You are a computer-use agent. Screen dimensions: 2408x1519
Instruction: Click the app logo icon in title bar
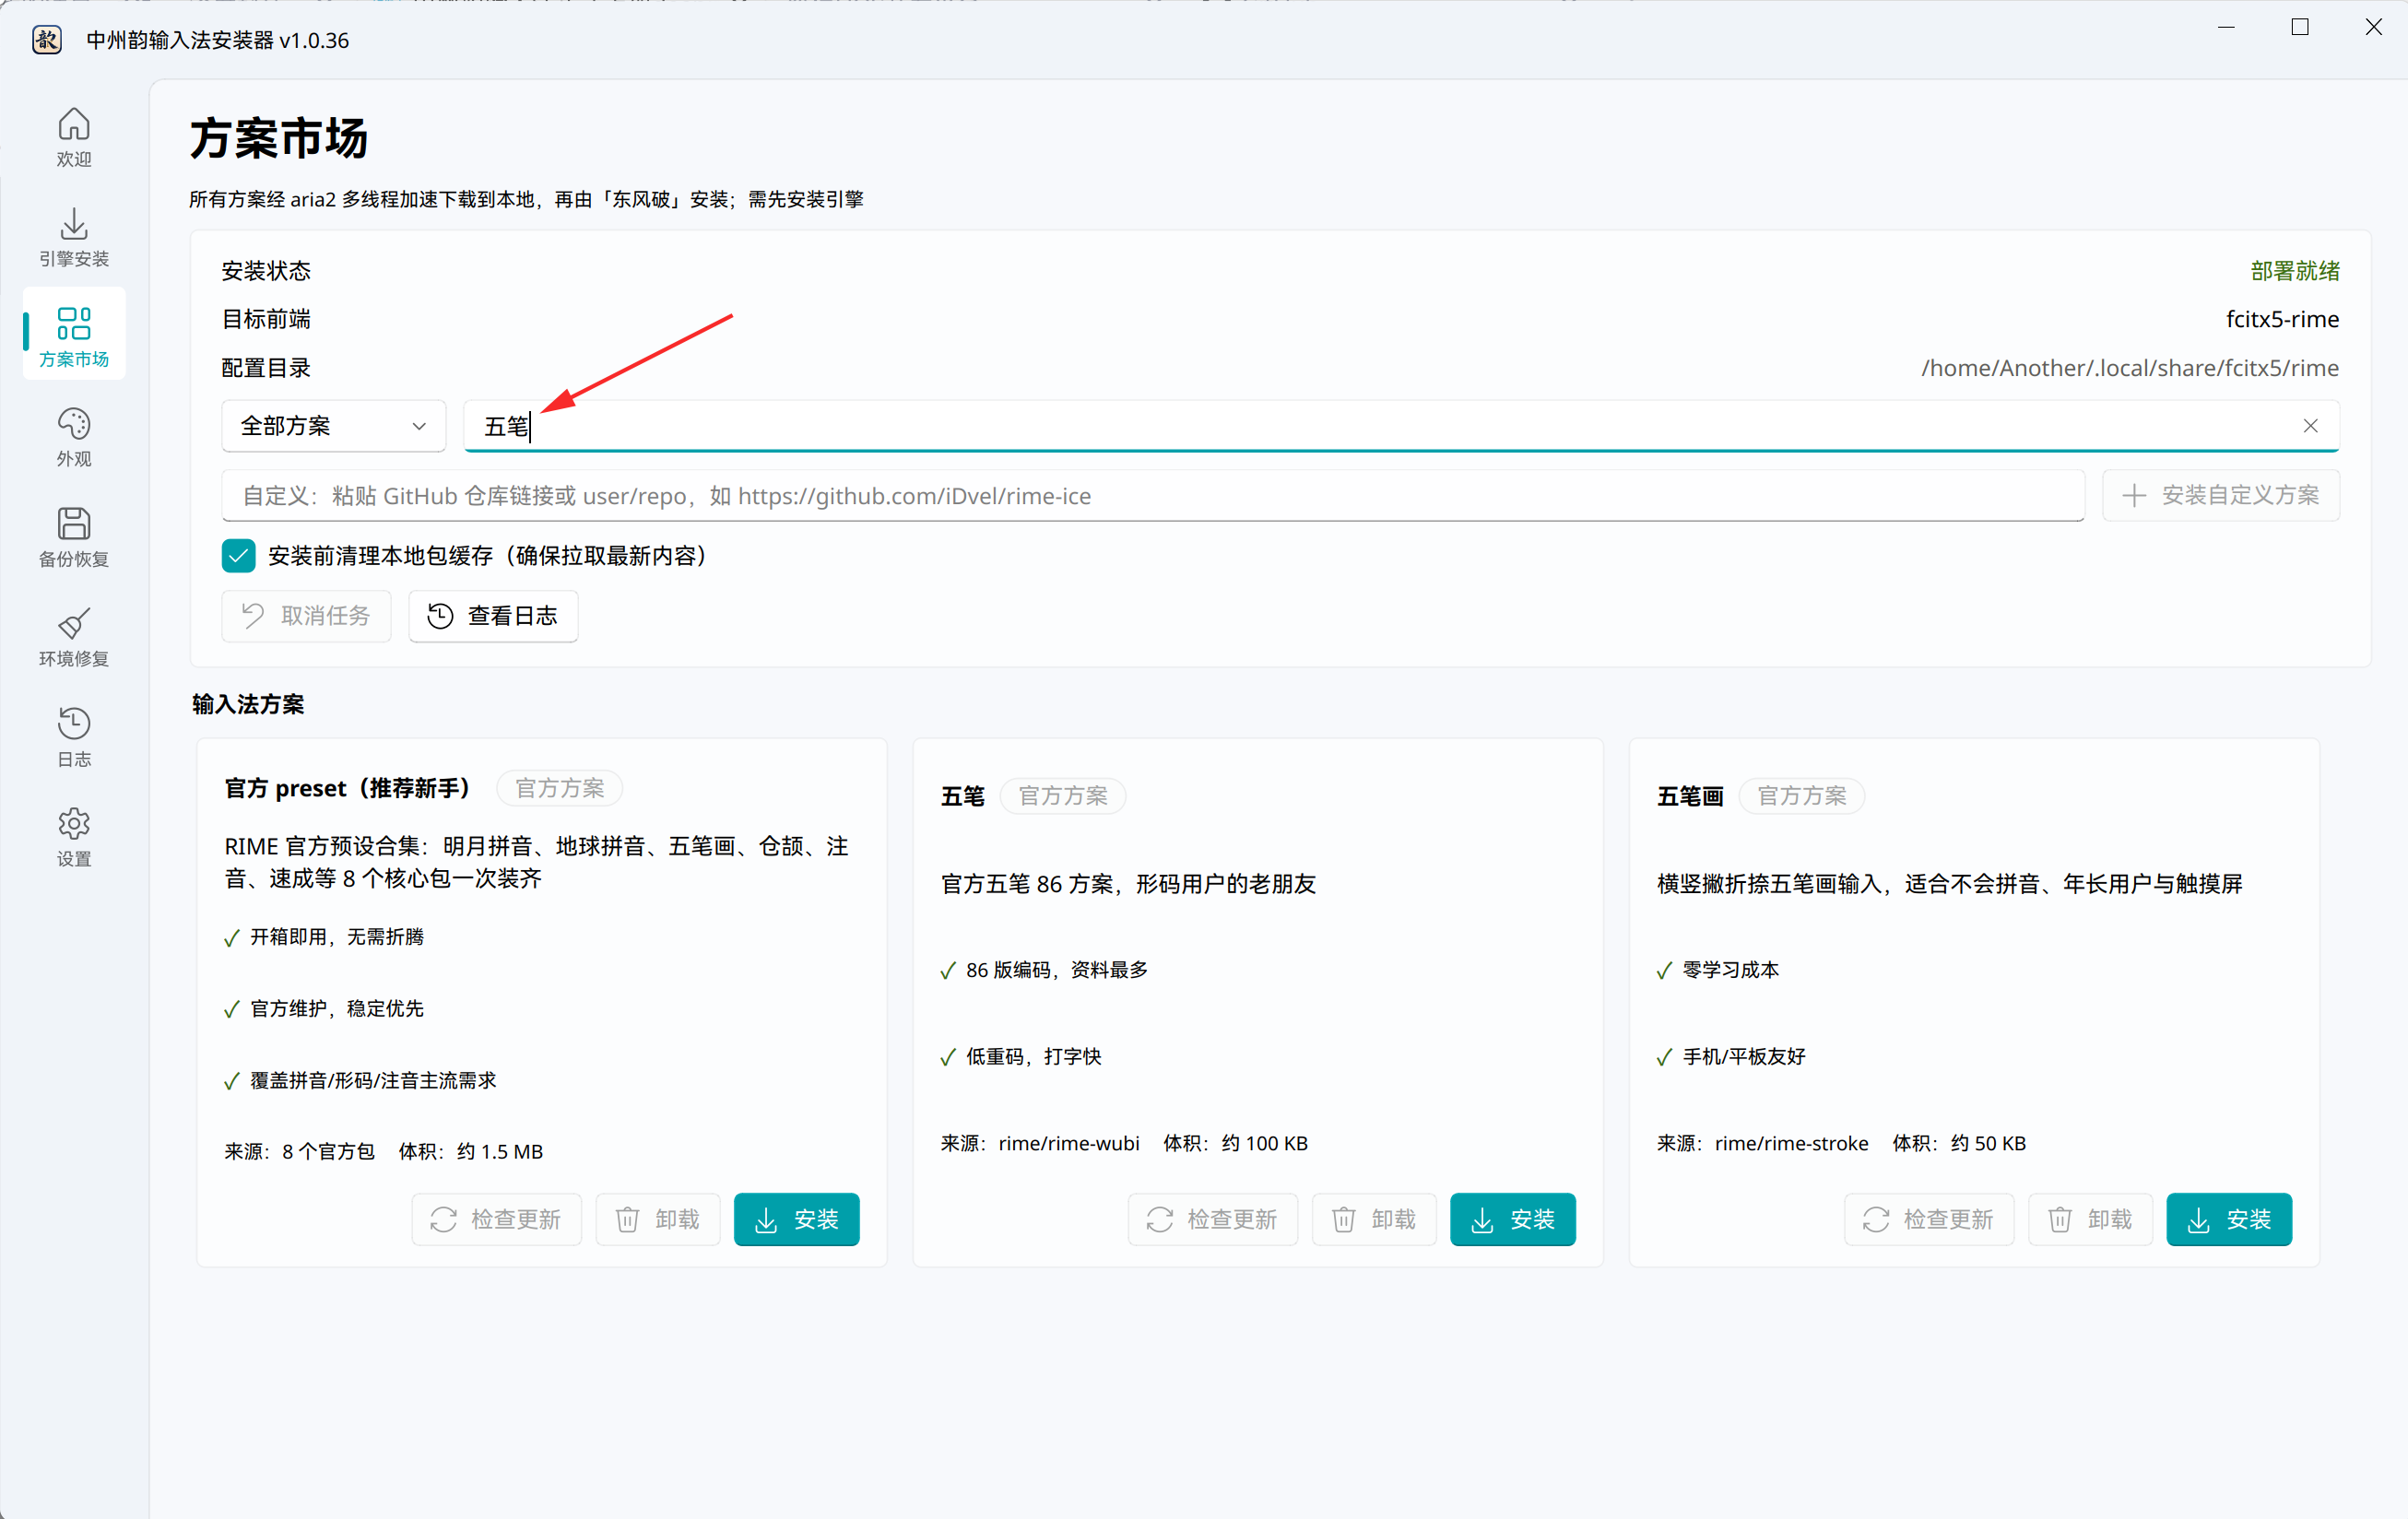pos(46,40)
